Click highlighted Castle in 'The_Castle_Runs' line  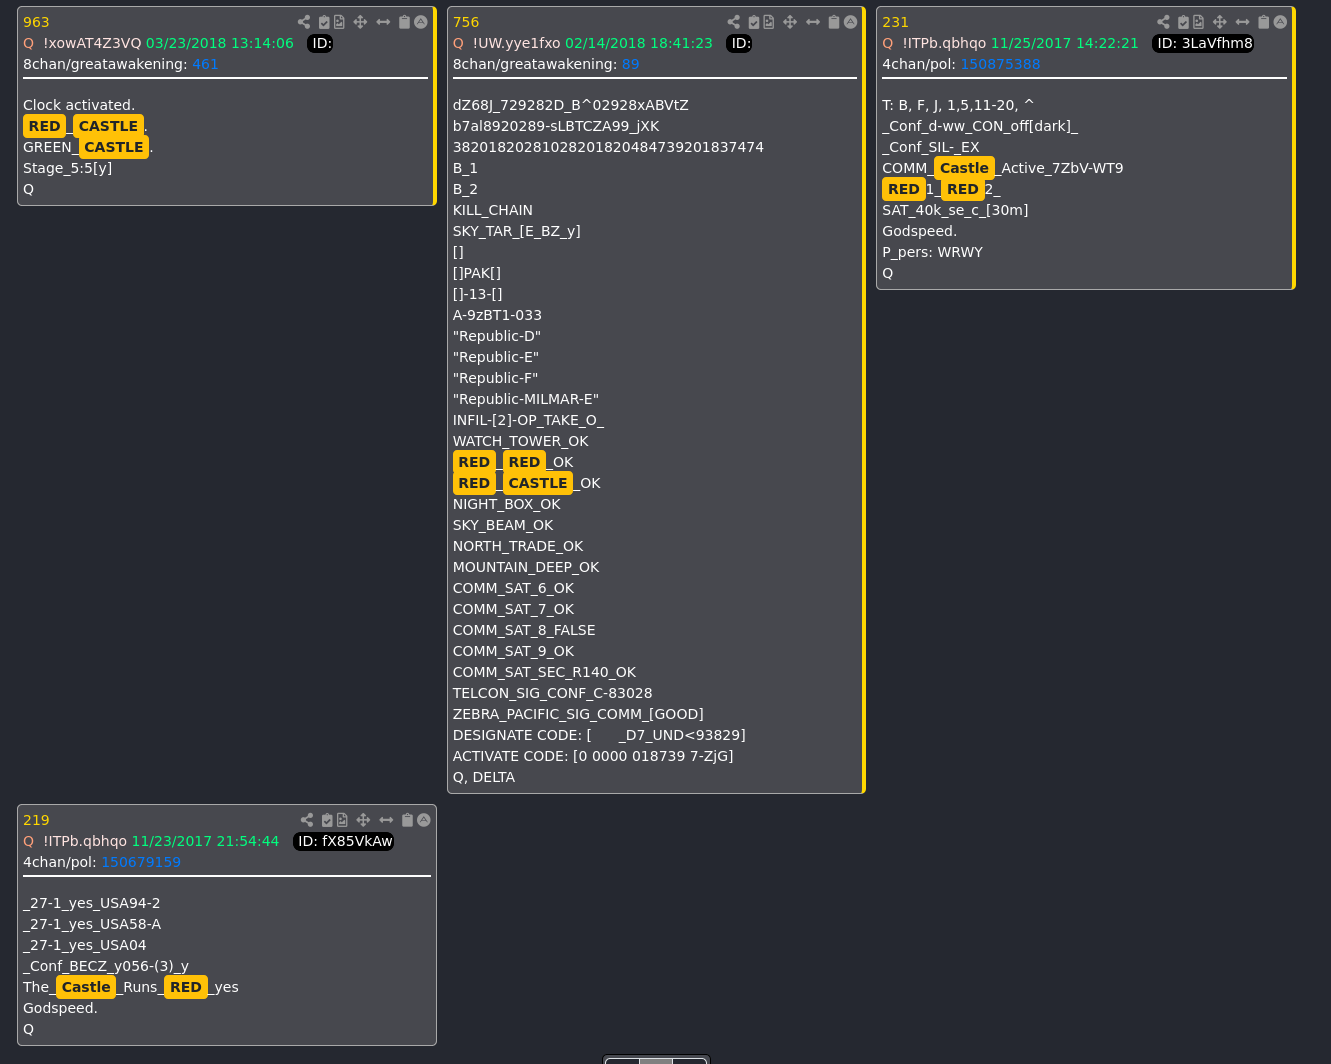pyautogui.click(x=86, y=987)
